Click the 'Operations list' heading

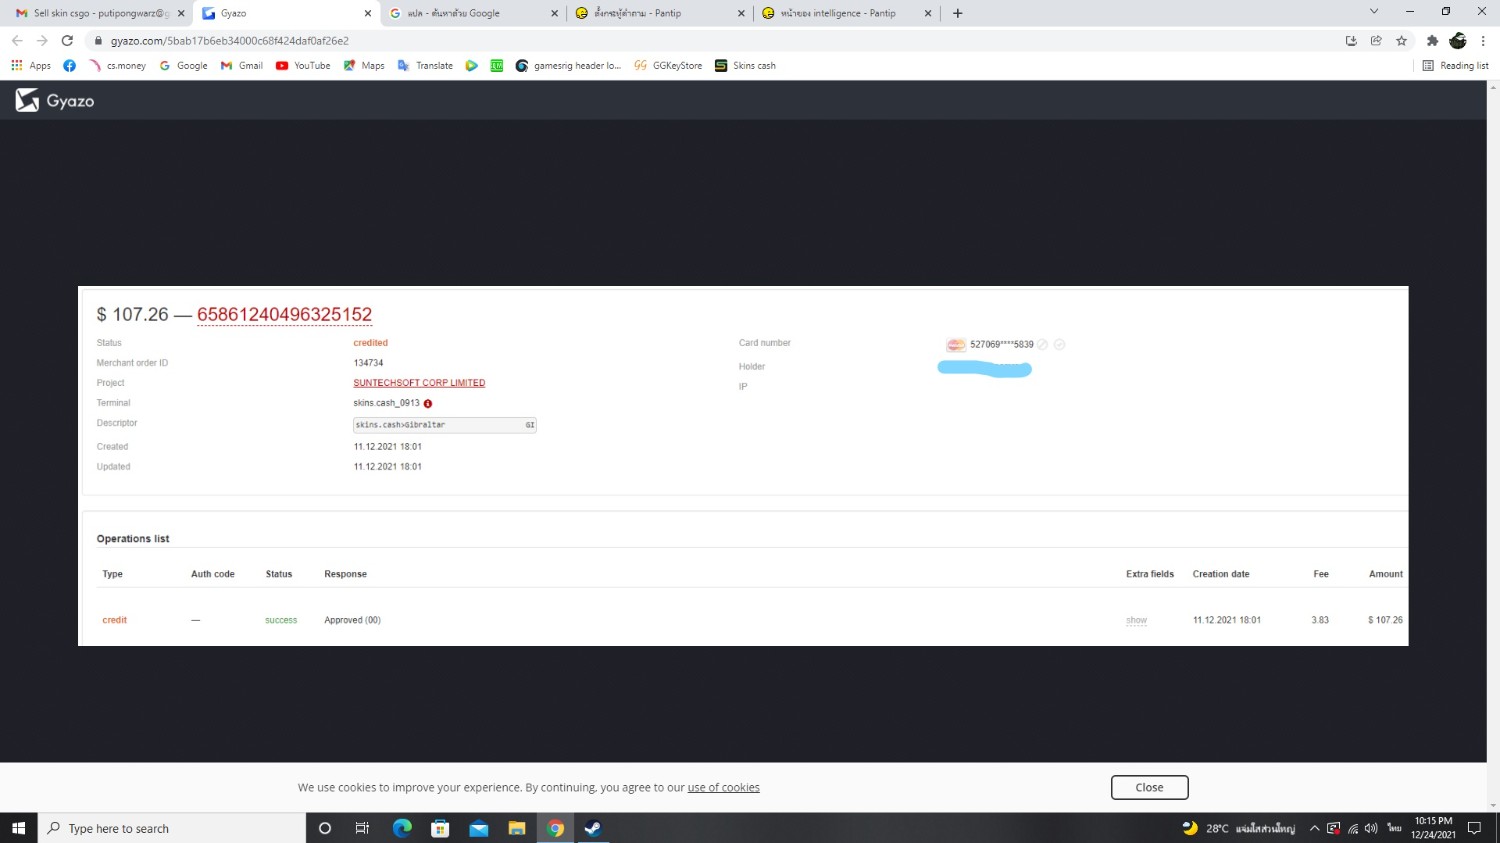(x=133, y=539)
